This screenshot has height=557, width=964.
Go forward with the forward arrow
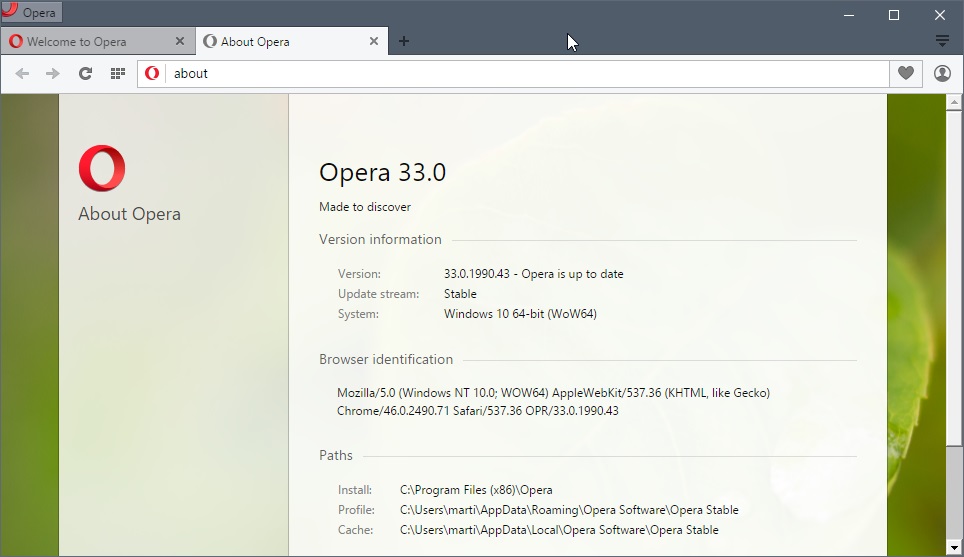click(53, 74)
